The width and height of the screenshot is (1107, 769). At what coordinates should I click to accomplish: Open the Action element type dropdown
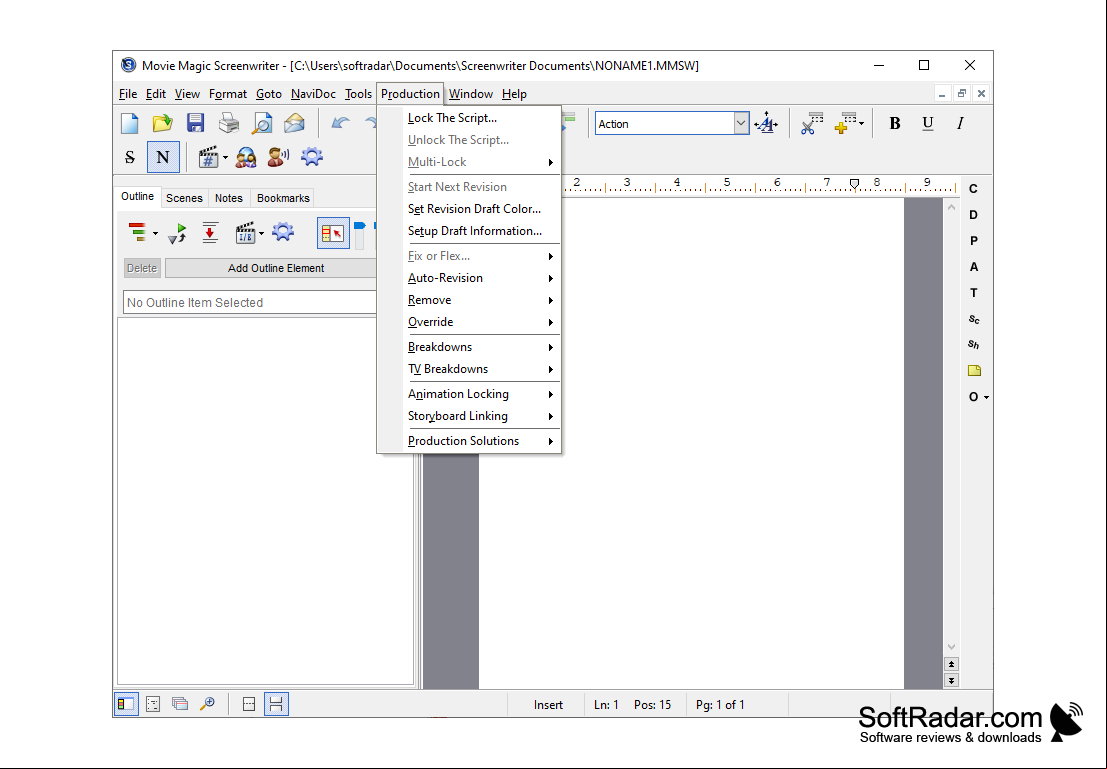coord(741,124)
